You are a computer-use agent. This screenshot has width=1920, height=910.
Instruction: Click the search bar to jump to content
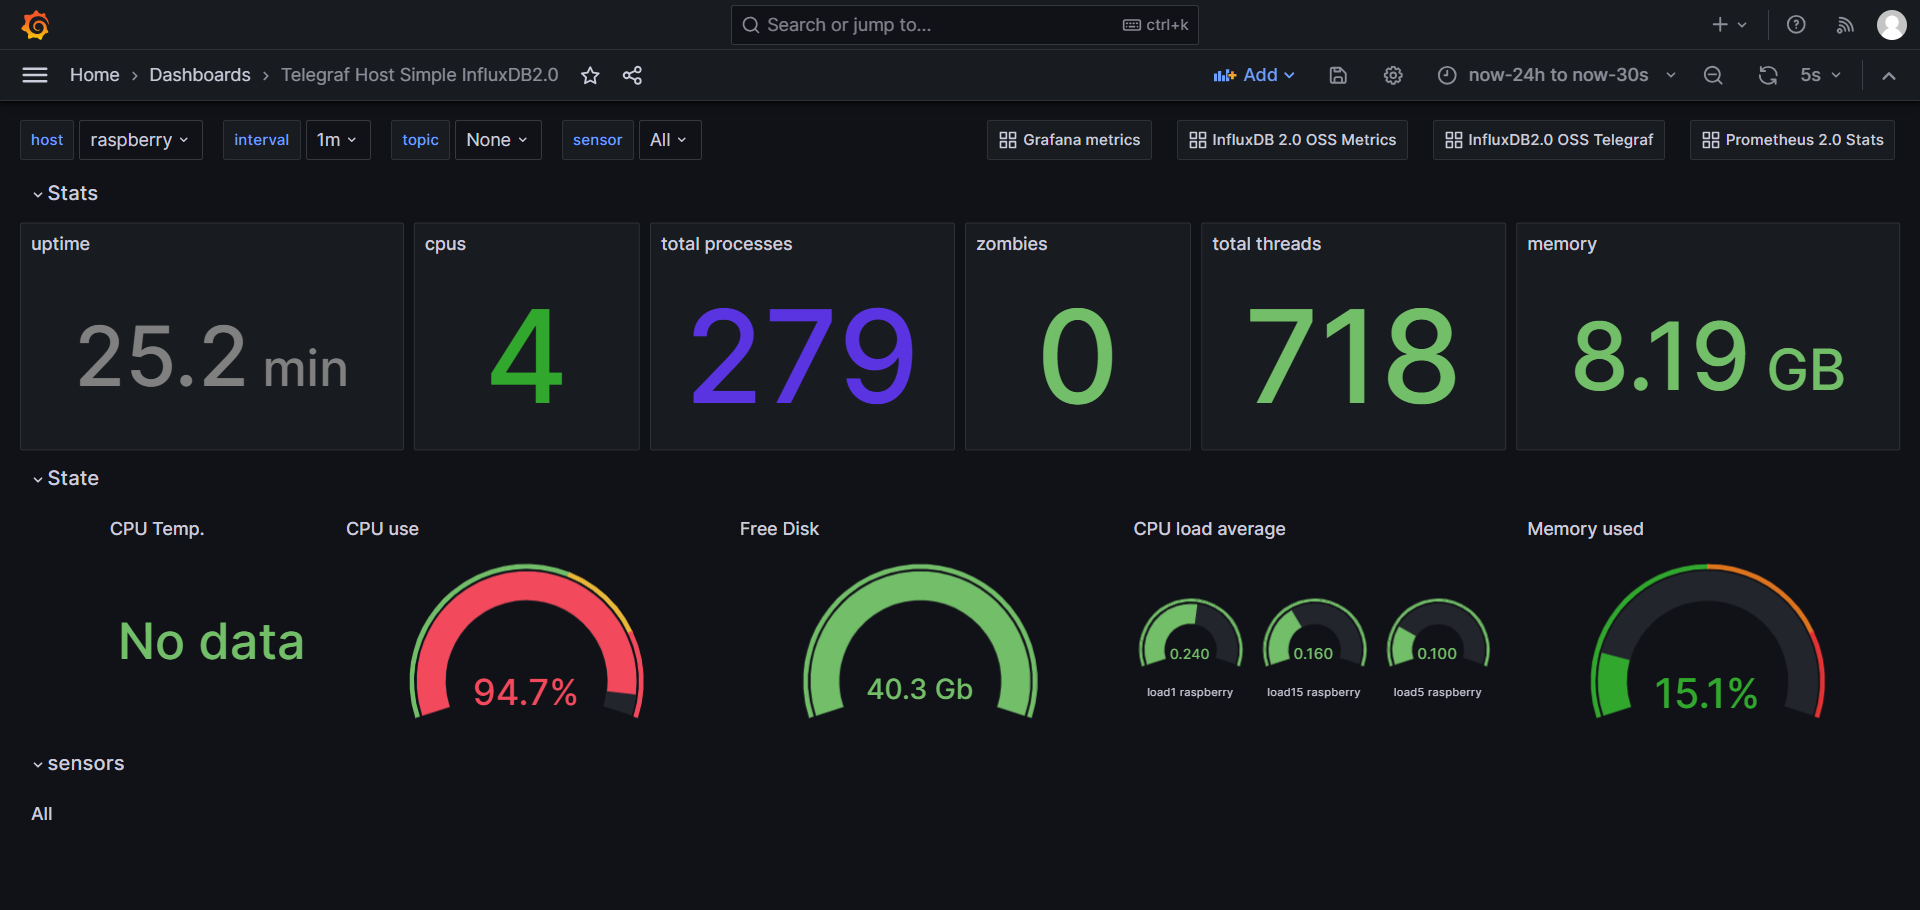(963, 24)
